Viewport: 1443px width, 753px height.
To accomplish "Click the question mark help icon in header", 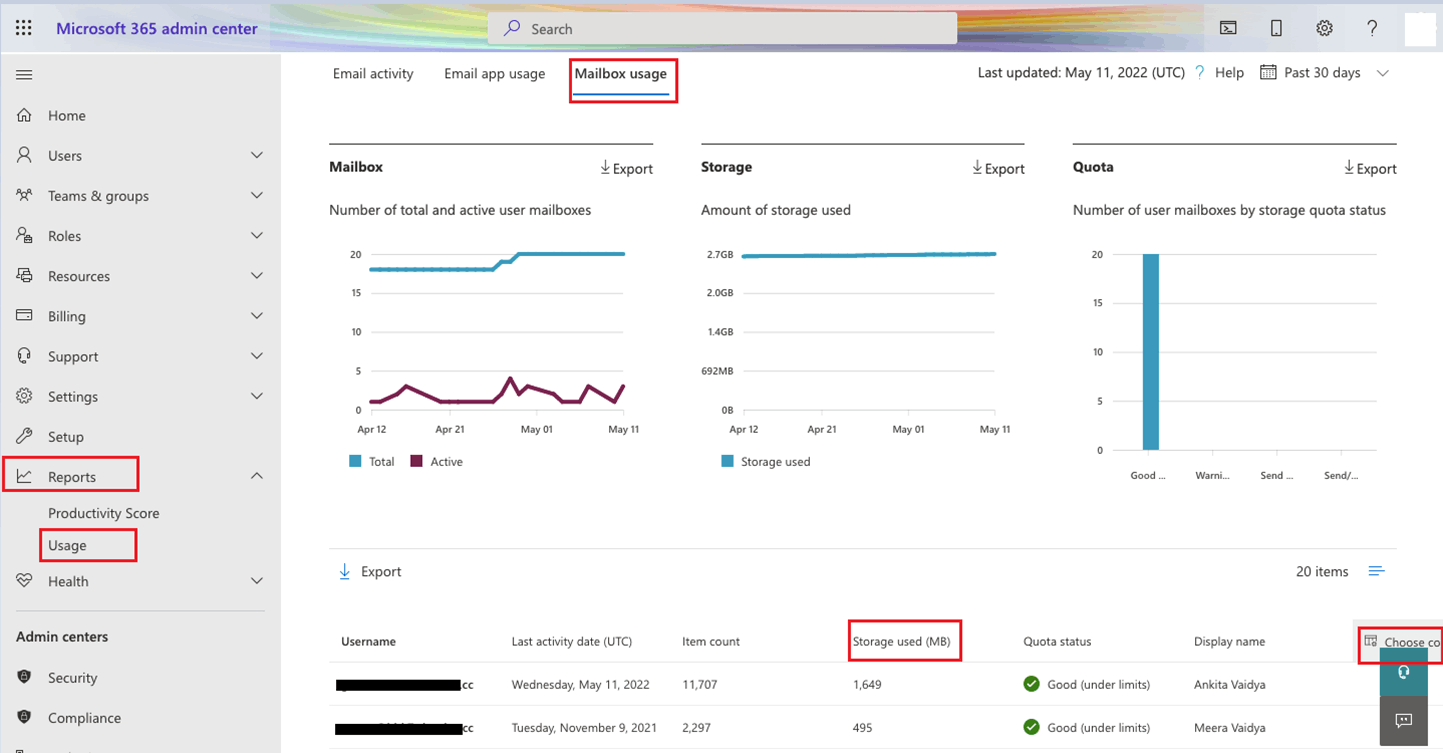I will tap(1372, 28).
